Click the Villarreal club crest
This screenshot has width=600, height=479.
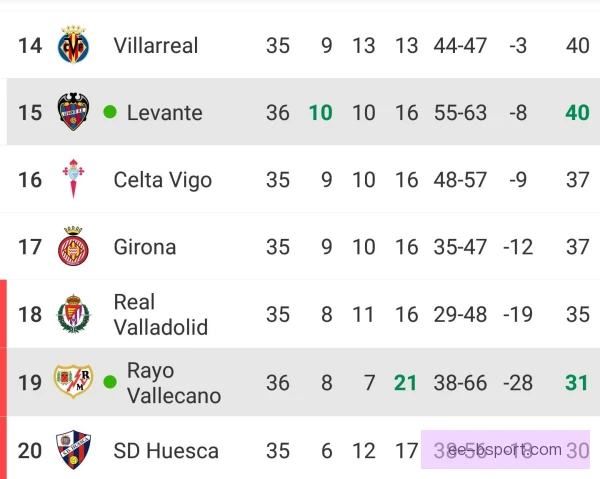73,45
